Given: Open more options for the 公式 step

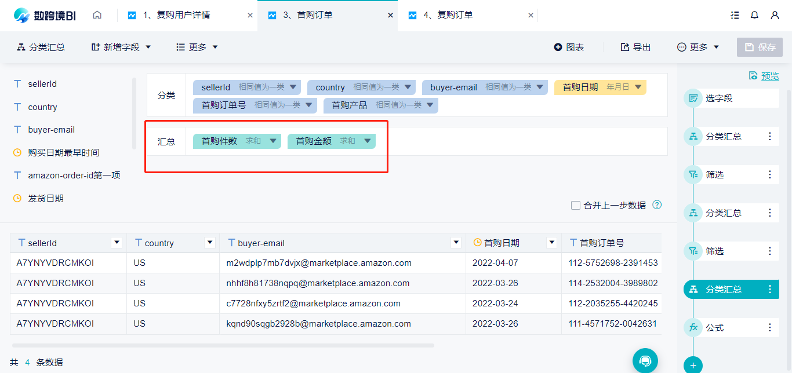Looking at the screenshot, I should coord(770,328).
